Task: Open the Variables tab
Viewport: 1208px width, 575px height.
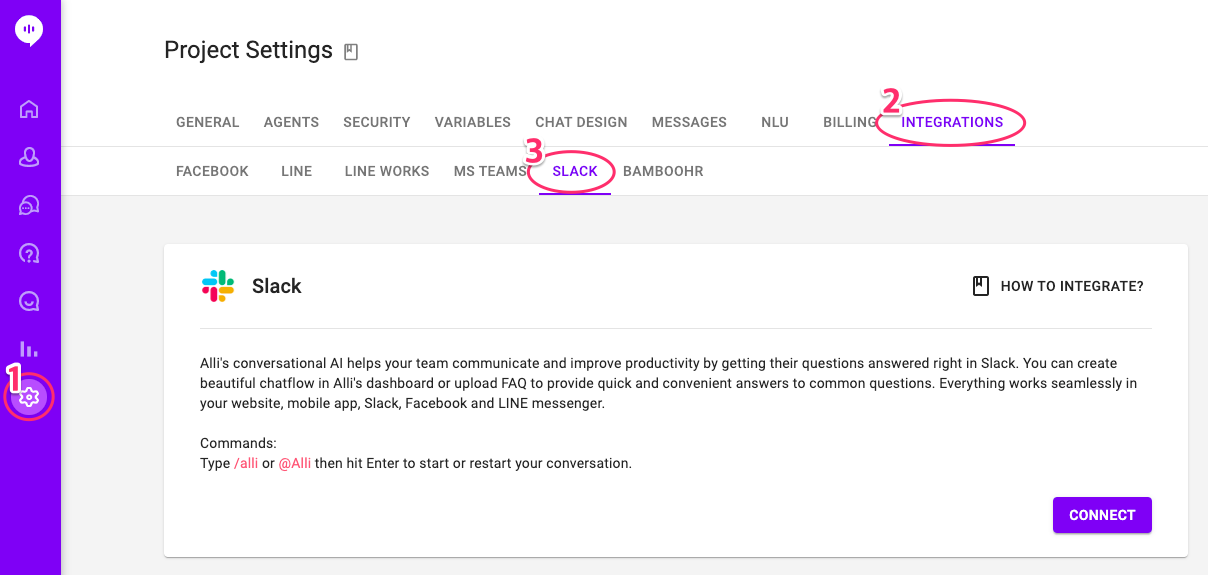Action: pyautogui.click(x=473, y=122)
